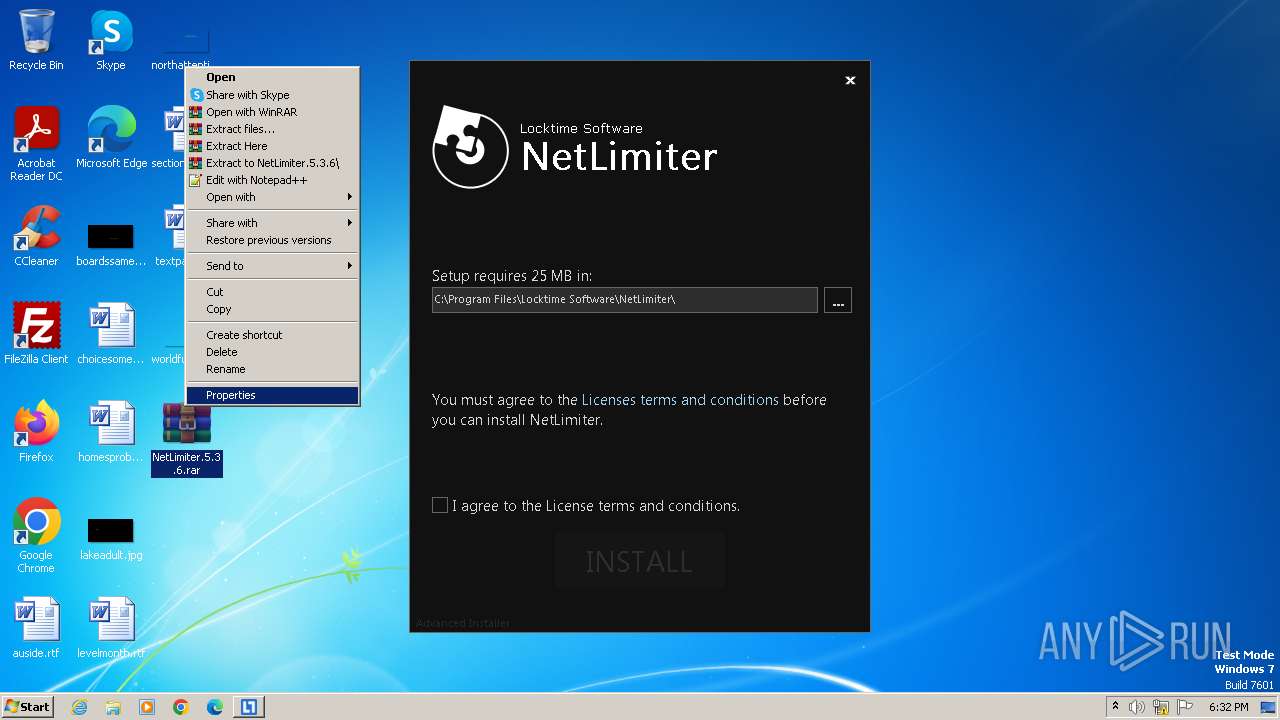Close the NetLimiter installer window
This screenshot has height=720, width=1280.
(850, 80)
